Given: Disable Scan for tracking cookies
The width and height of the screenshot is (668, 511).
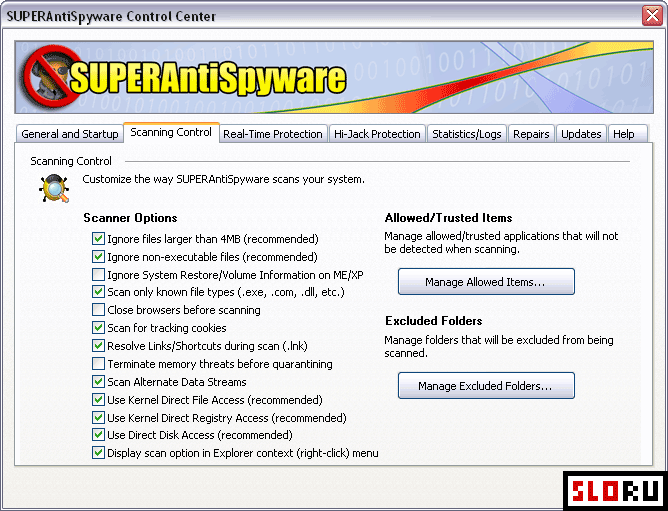Looking at the screenshot, I should point(98,327).
